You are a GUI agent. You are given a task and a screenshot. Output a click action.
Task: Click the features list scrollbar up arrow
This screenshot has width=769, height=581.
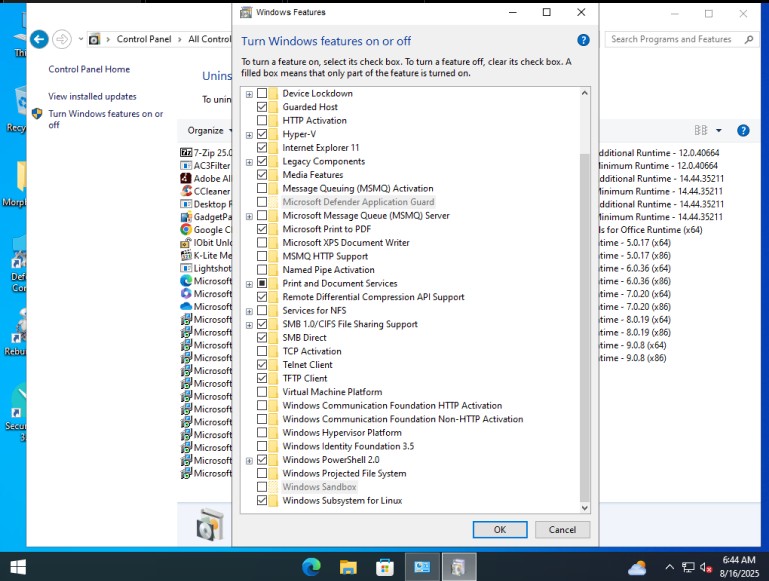tap(584, 93)
